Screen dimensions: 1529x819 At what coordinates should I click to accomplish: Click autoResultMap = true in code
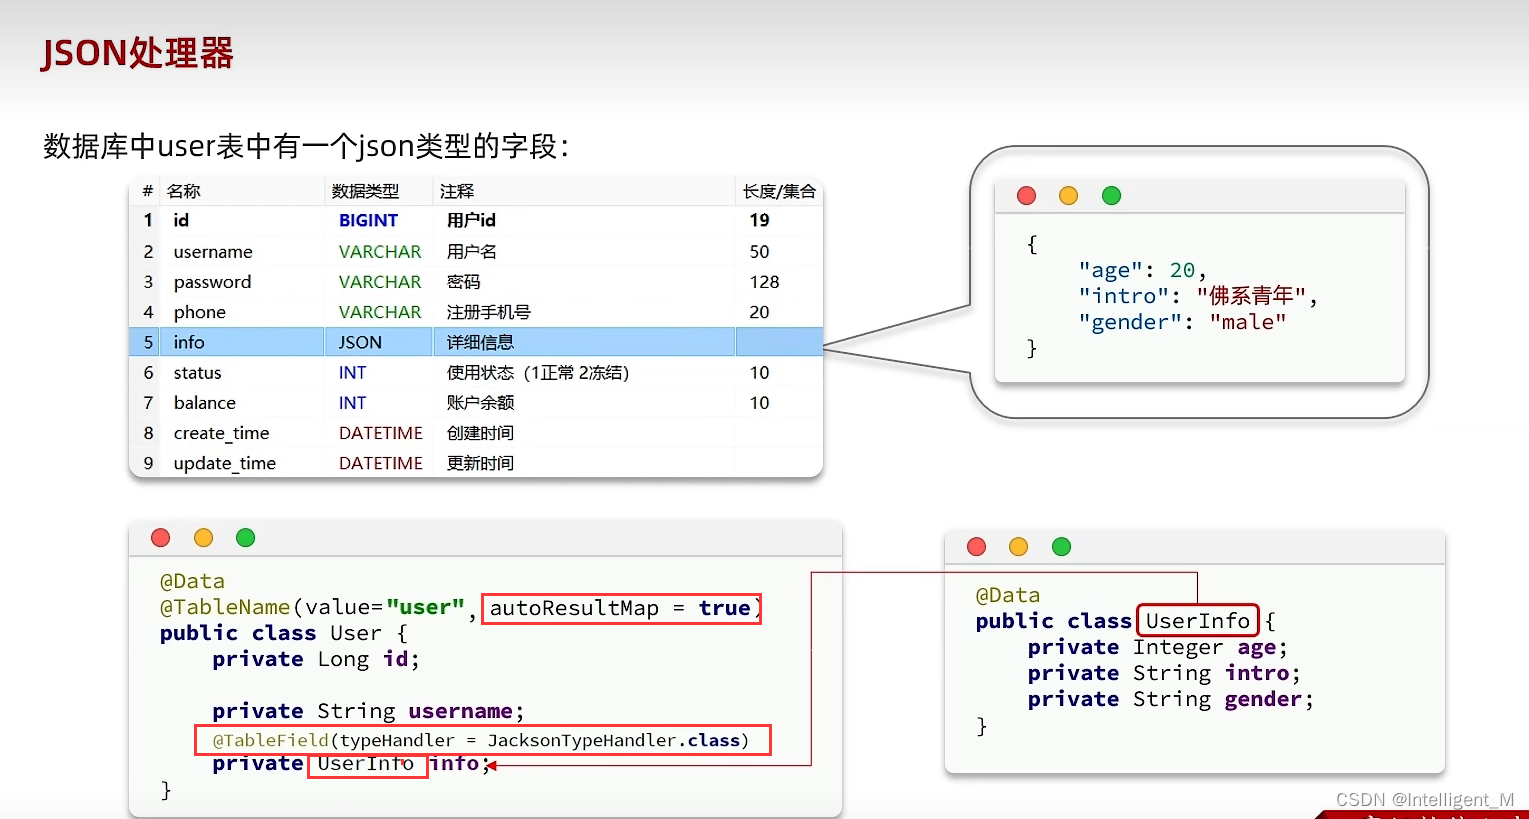point(620,608)
